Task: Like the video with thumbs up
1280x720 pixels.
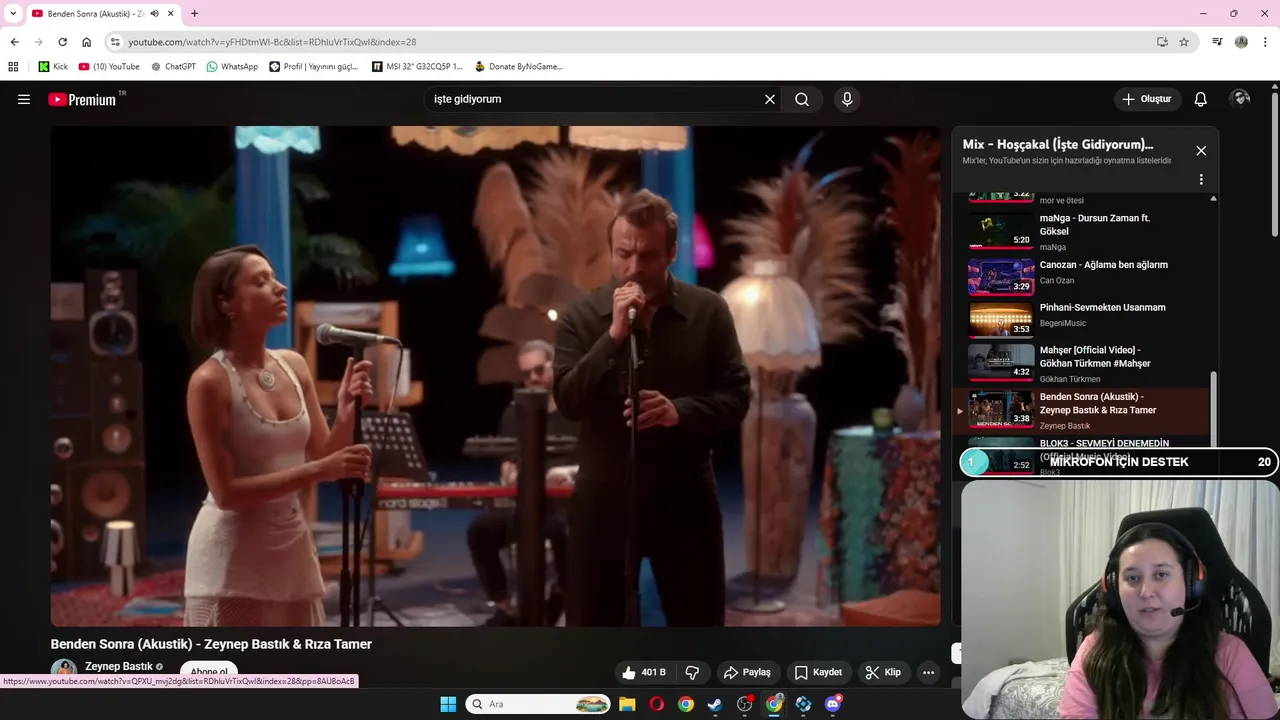Action: point(643,672)
